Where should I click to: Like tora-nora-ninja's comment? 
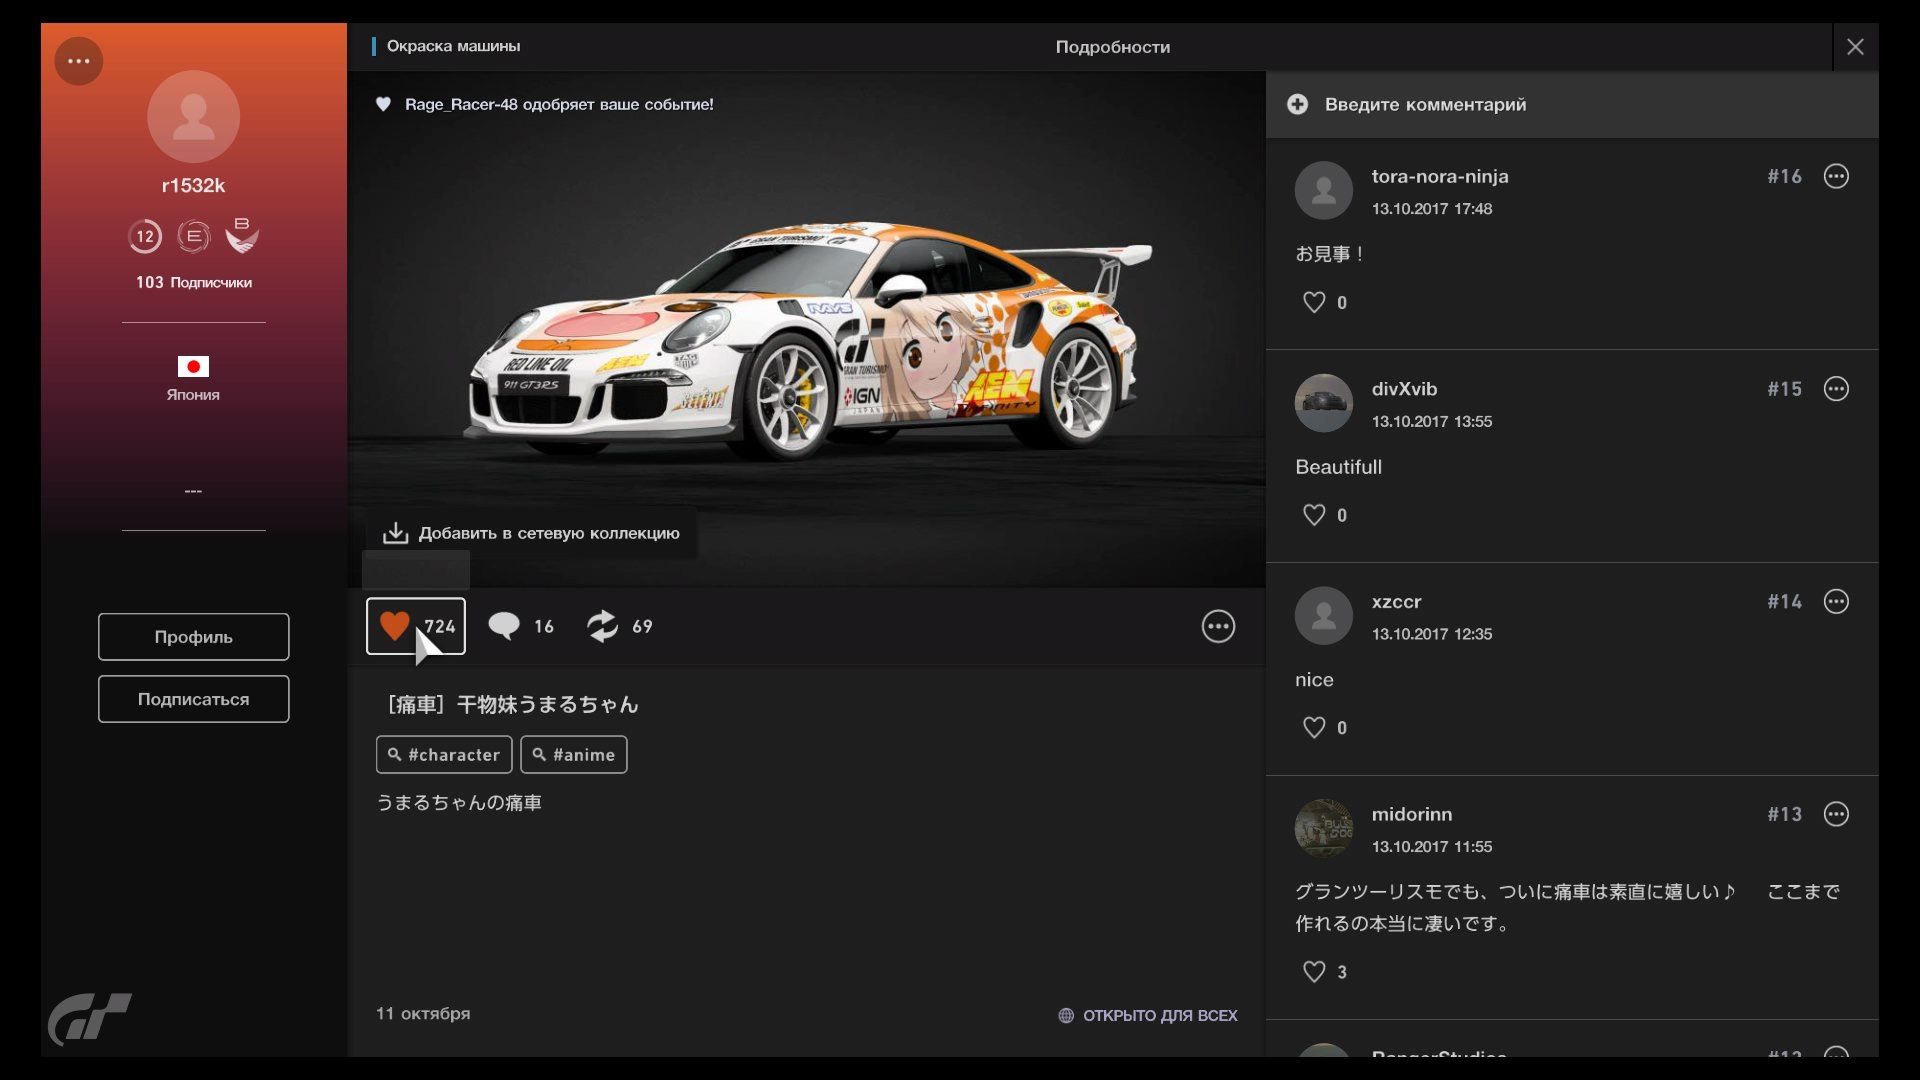click(x=1314, y=302)
